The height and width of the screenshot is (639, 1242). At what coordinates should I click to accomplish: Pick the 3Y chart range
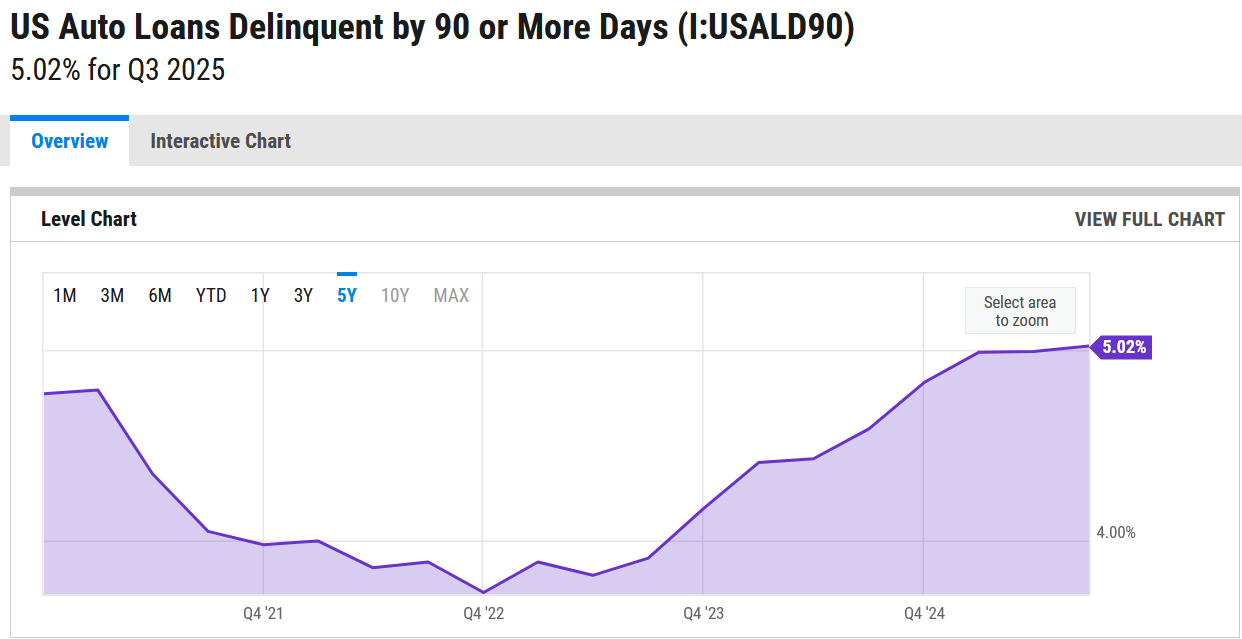[x=303, y=295]
